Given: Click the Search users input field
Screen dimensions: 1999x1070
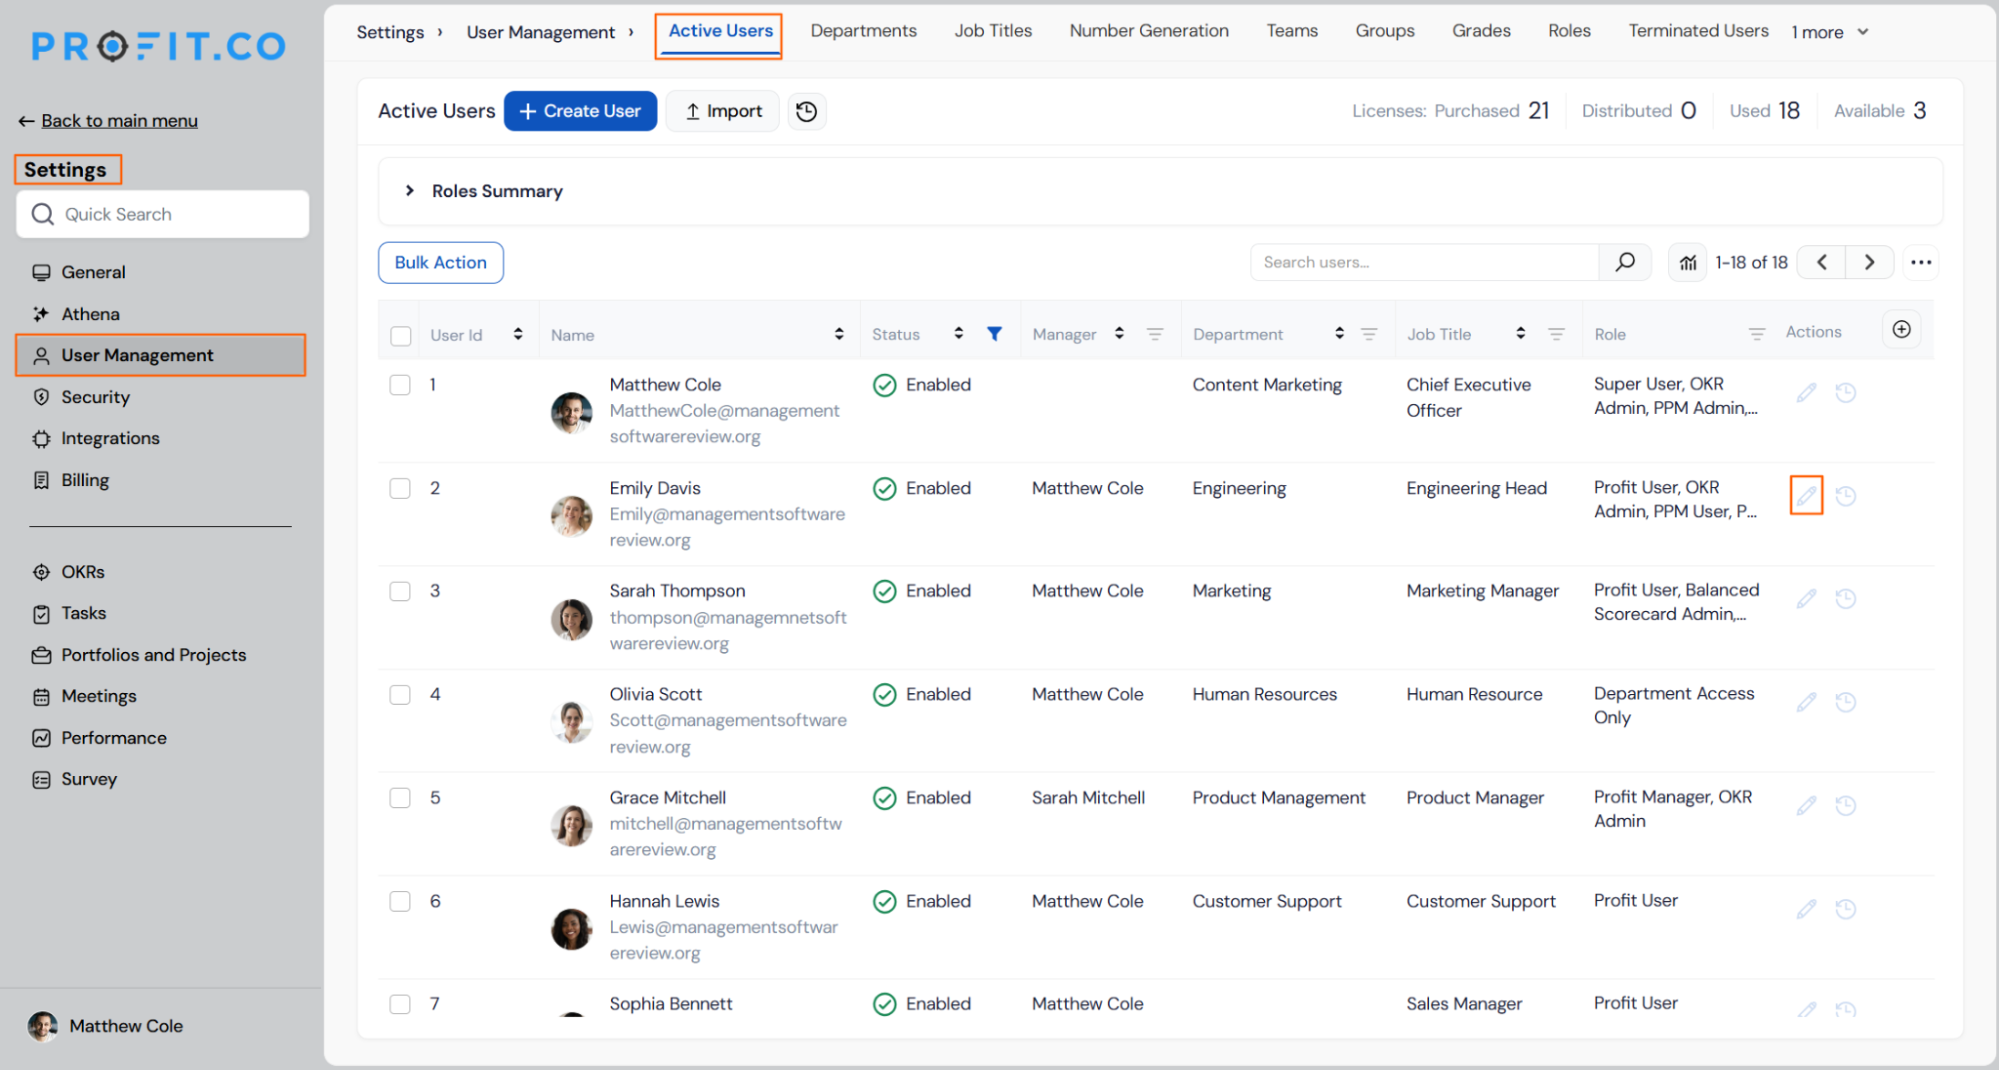Looking at the screenshot, I should [1425, 262].
